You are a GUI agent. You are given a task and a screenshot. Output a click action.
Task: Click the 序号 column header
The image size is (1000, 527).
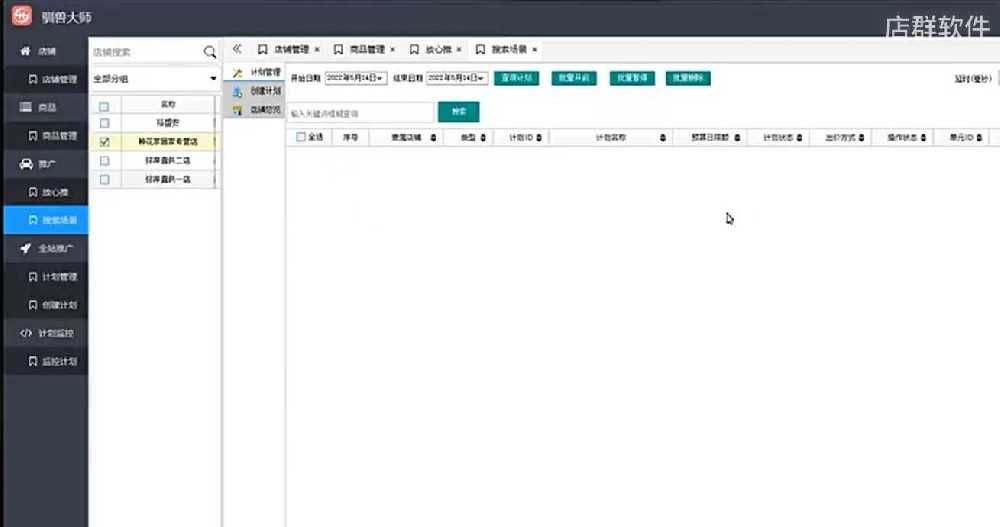point(350,137)
